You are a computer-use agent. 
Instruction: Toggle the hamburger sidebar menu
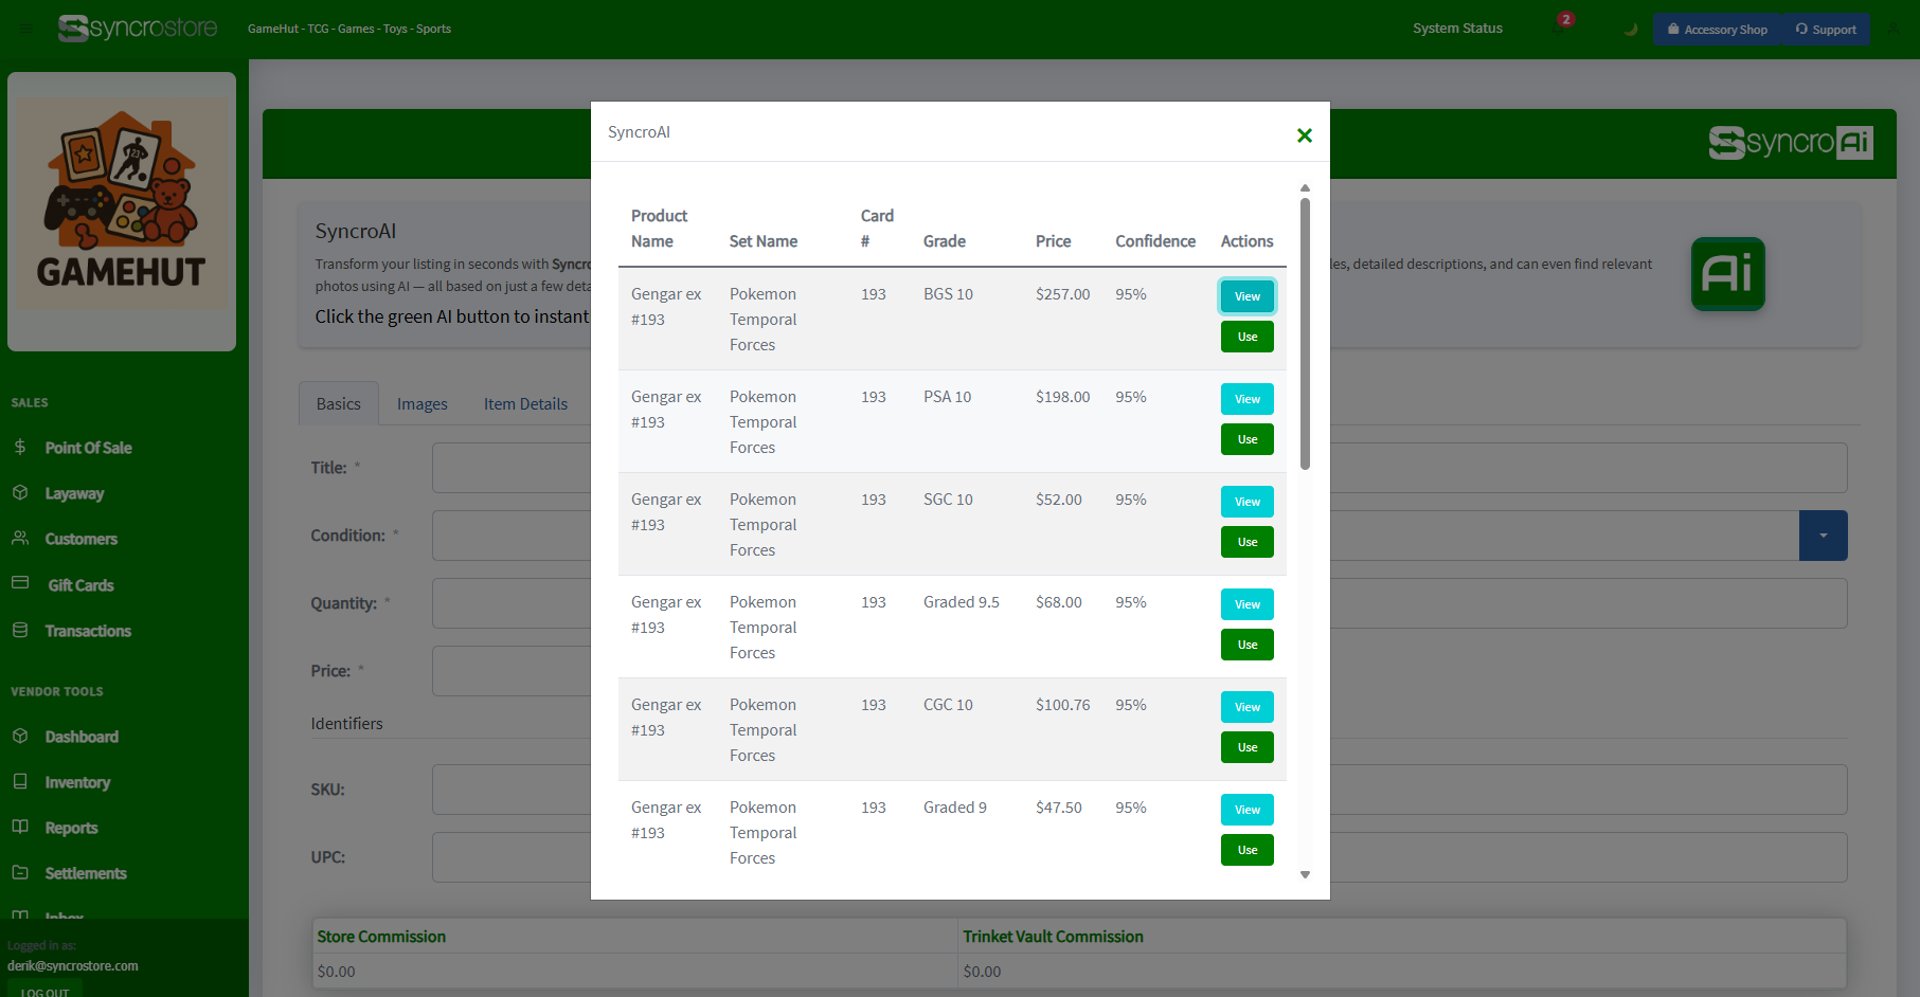tap(26, 29)
